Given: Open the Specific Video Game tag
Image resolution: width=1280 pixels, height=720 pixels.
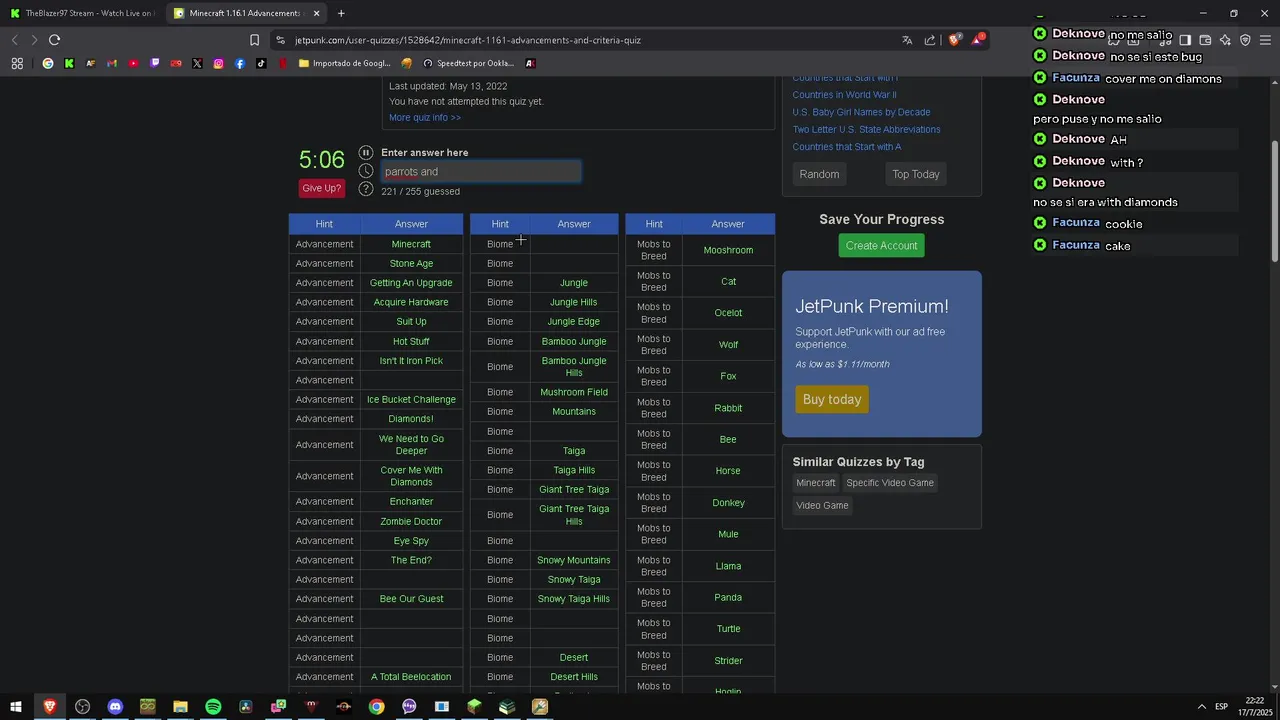Looking at the screenshot, I should click(x=890, y=483).
